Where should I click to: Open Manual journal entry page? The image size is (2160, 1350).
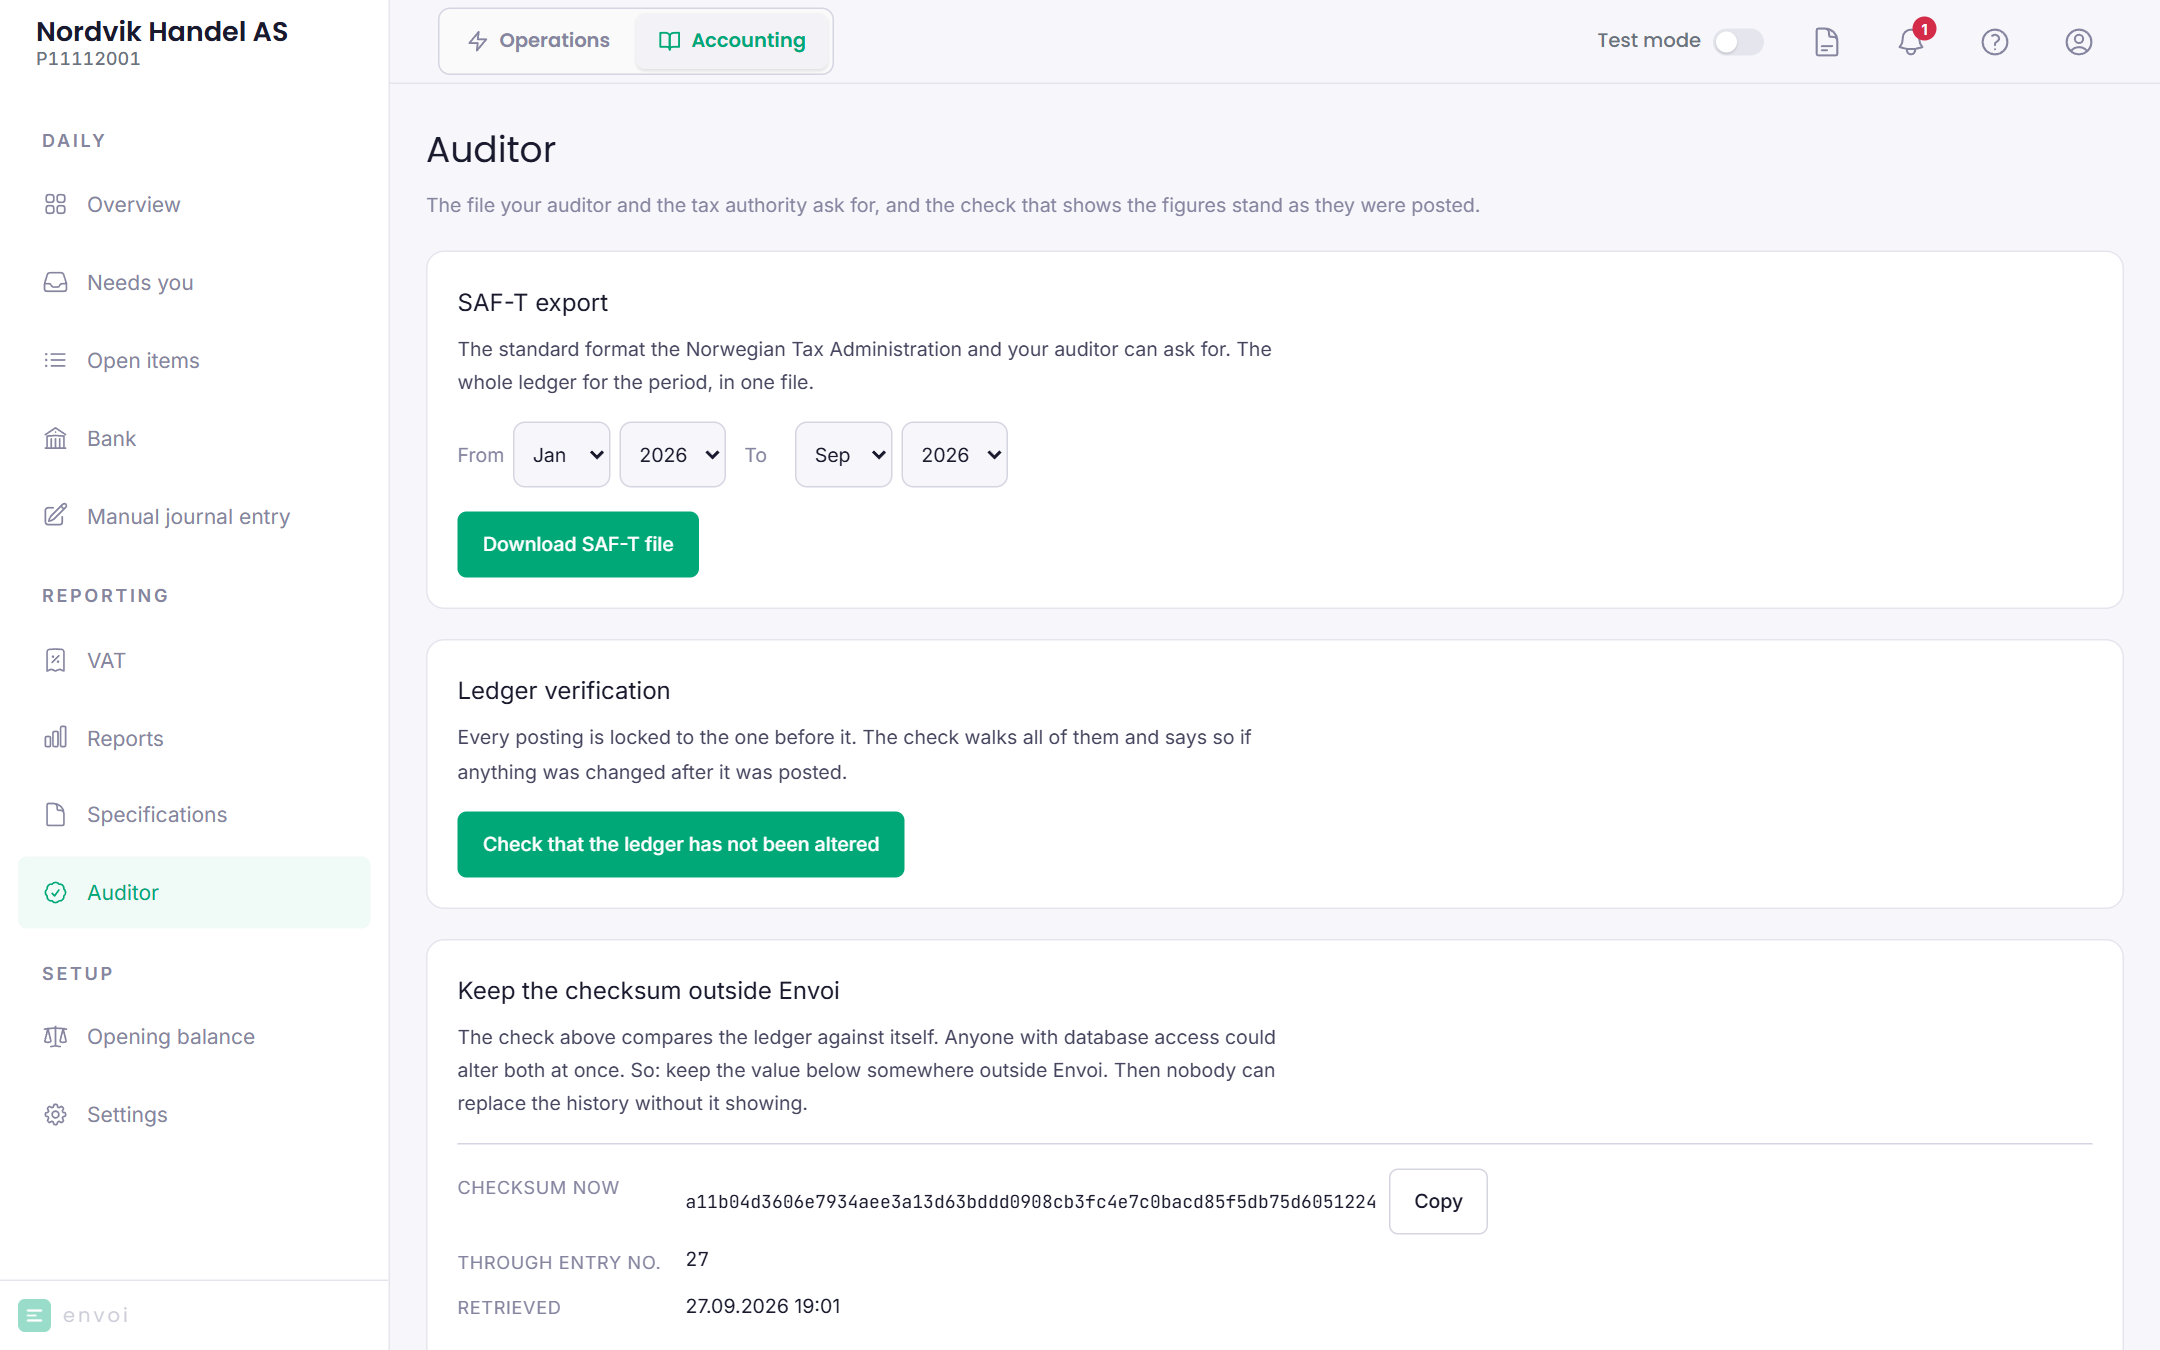(194, 516)
